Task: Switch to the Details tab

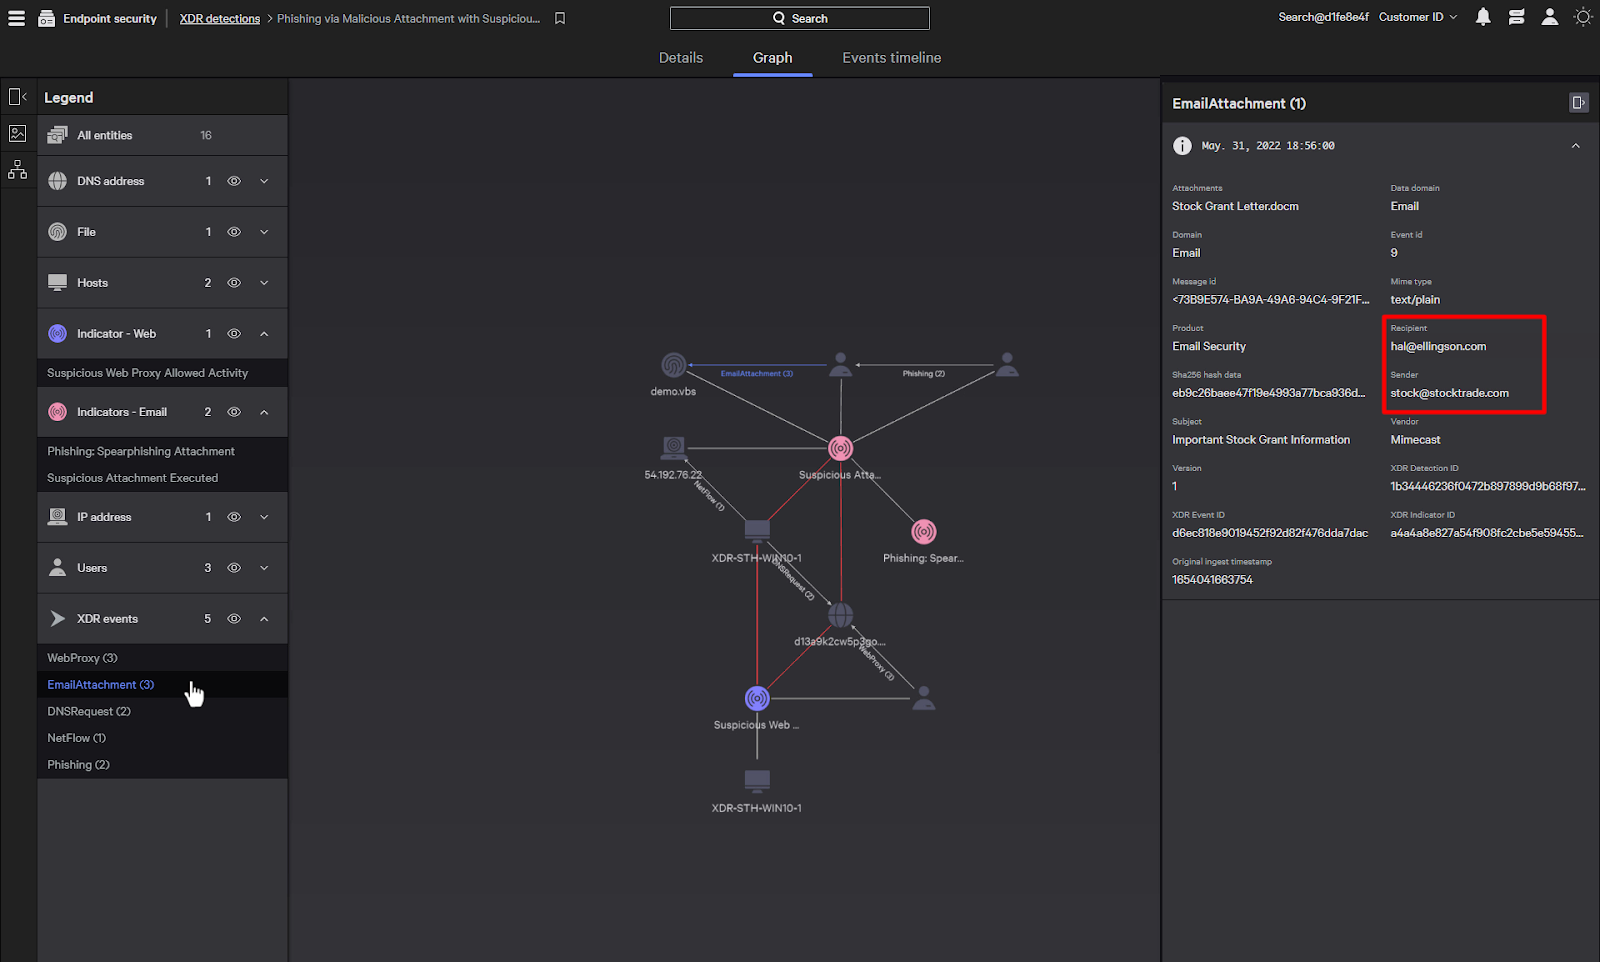Action: click(681, 58)
